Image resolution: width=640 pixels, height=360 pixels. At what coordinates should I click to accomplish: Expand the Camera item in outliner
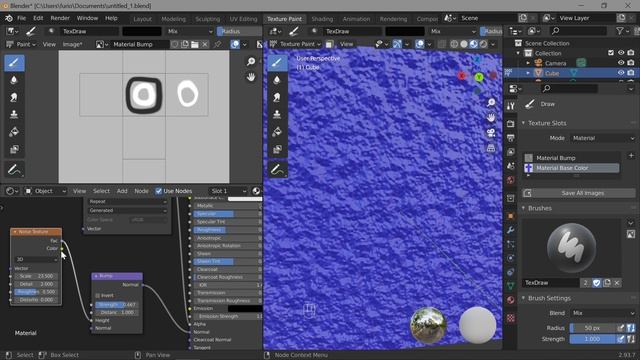tap(528, 63)
